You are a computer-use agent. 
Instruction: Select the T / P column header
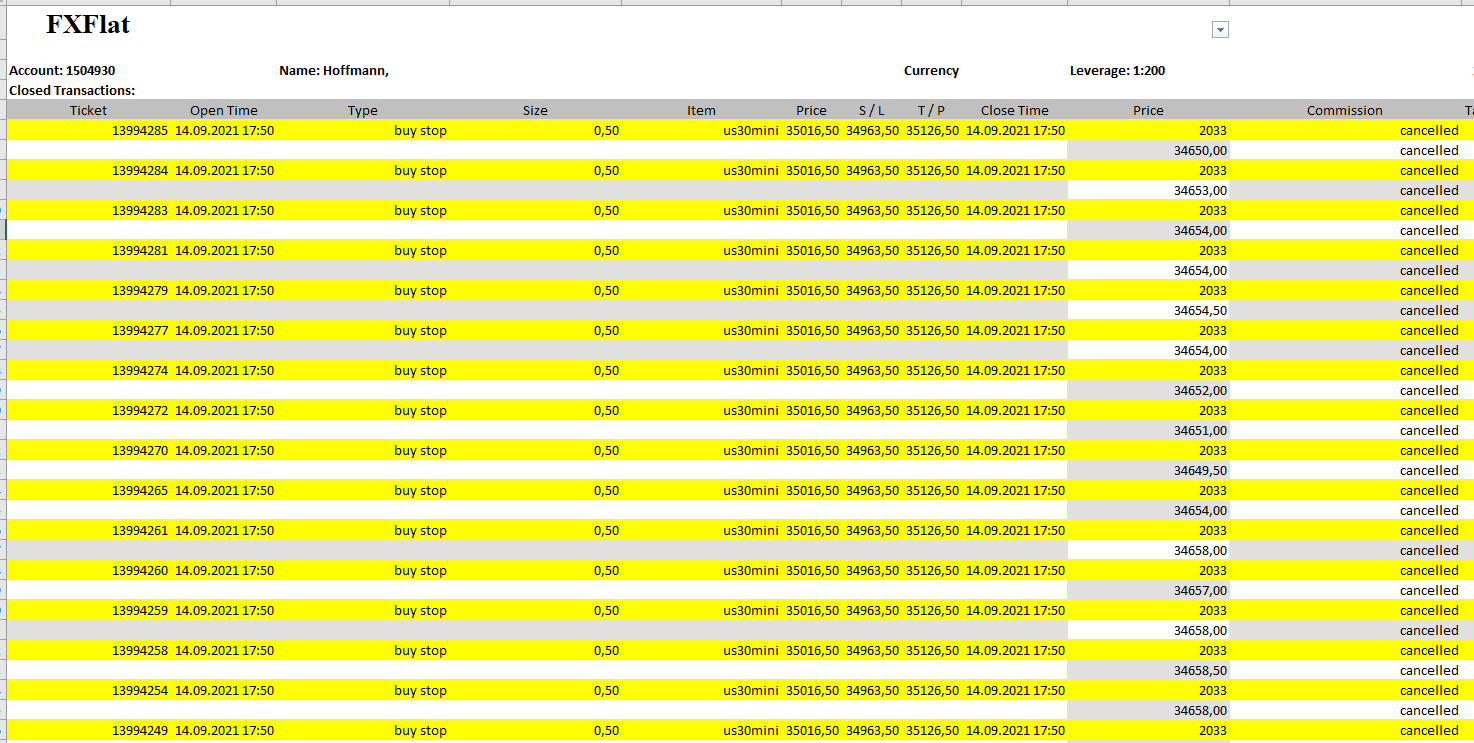[x=931, y=111]
